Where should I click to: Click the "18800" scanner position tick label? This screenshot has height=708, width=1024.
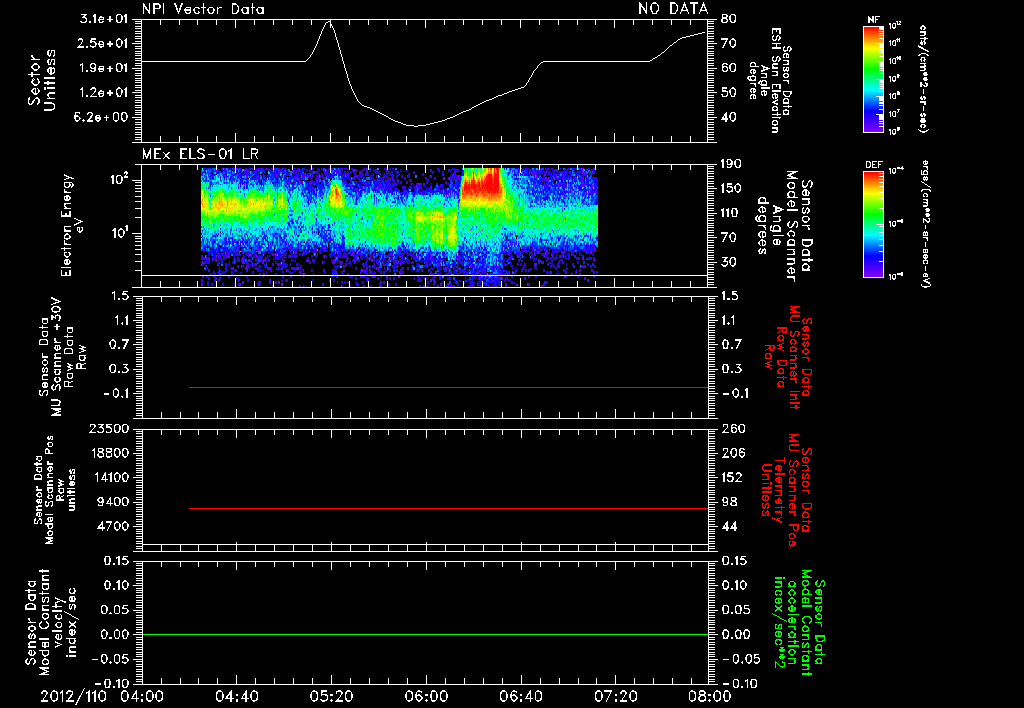(x=109, y=453)
